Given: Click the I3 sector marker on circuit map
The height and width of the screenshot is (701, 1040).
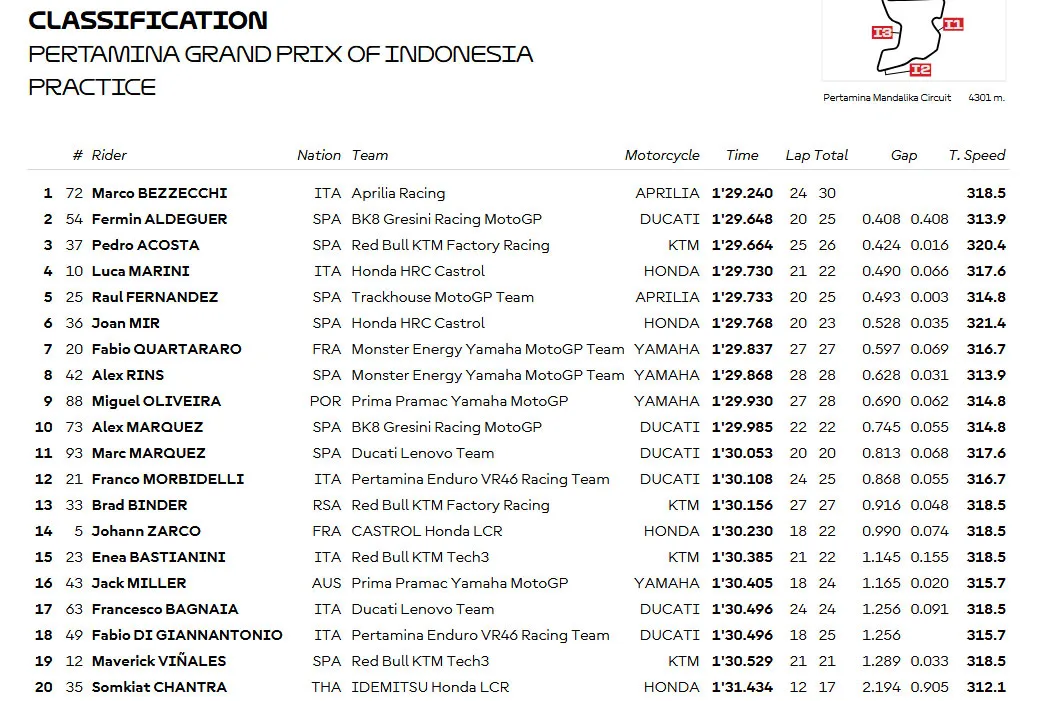Looking at the screenshot, I should (x=882, y=32).
